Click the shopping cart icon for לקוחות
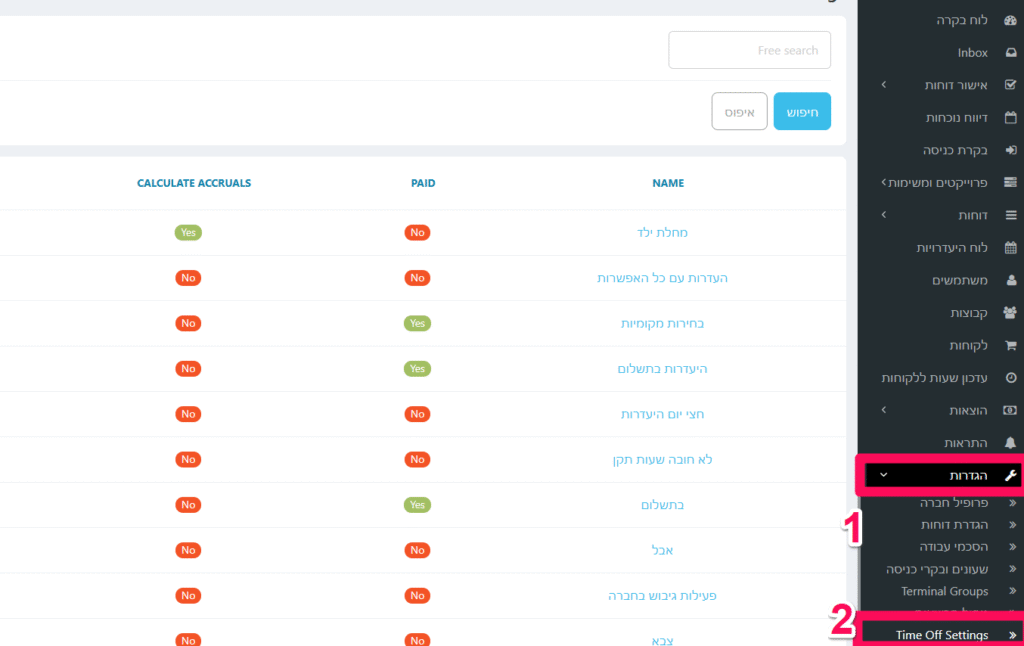1024x646 pixels. tap(1010, 345)
